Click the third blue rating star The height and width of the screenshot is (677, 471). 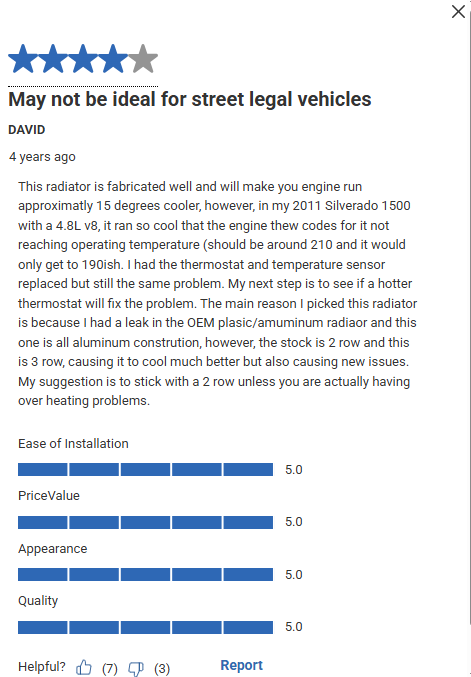point(83,58)
